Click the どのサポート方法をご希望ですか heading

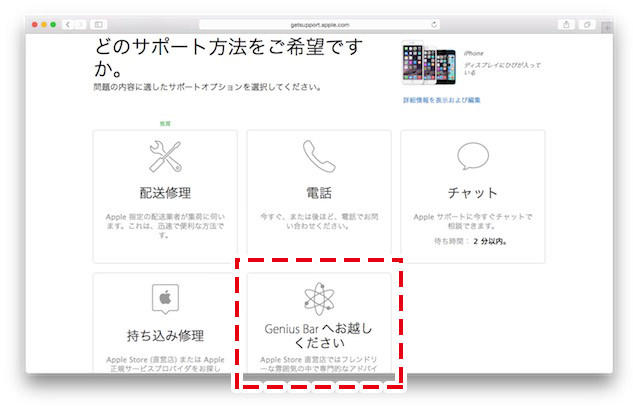(228, 57)
